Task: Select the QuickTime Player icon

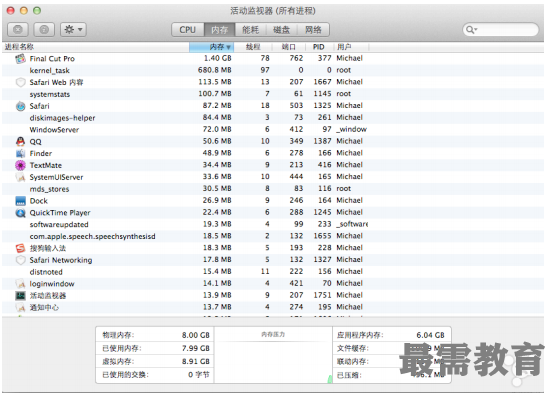Action: click(20, 212)
